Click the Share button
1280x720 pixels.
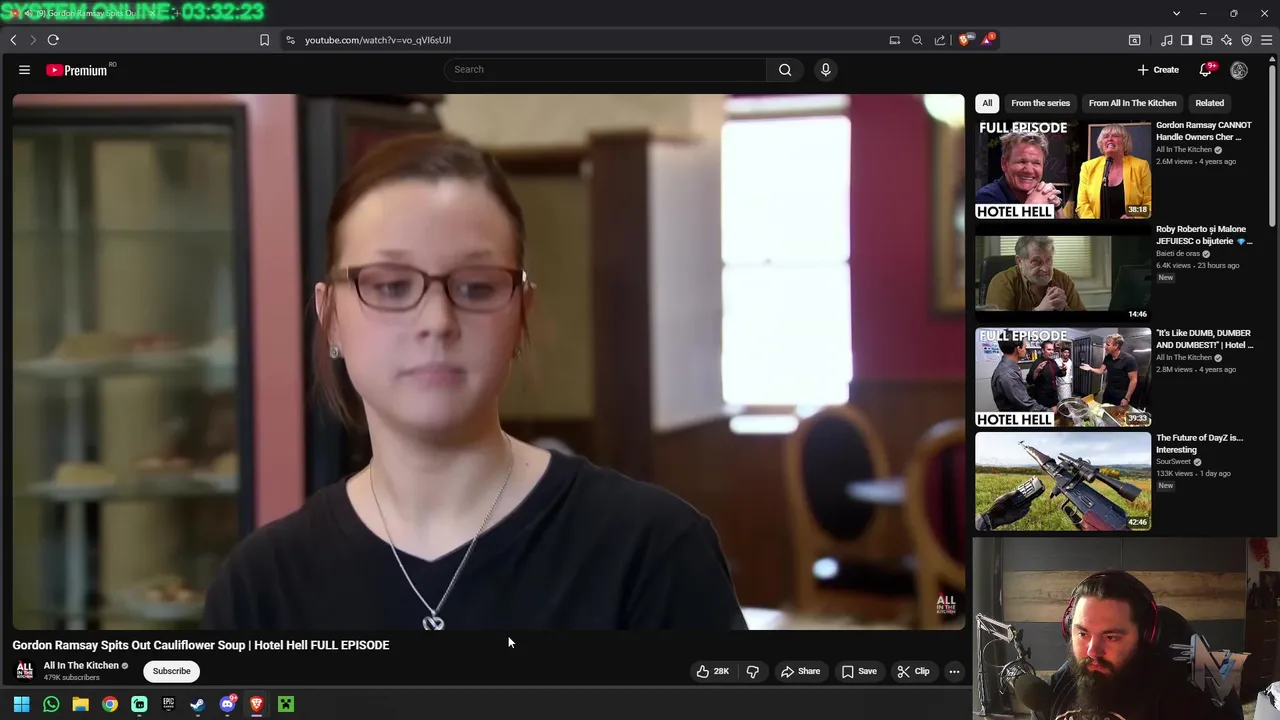click(x=800, y=671)
